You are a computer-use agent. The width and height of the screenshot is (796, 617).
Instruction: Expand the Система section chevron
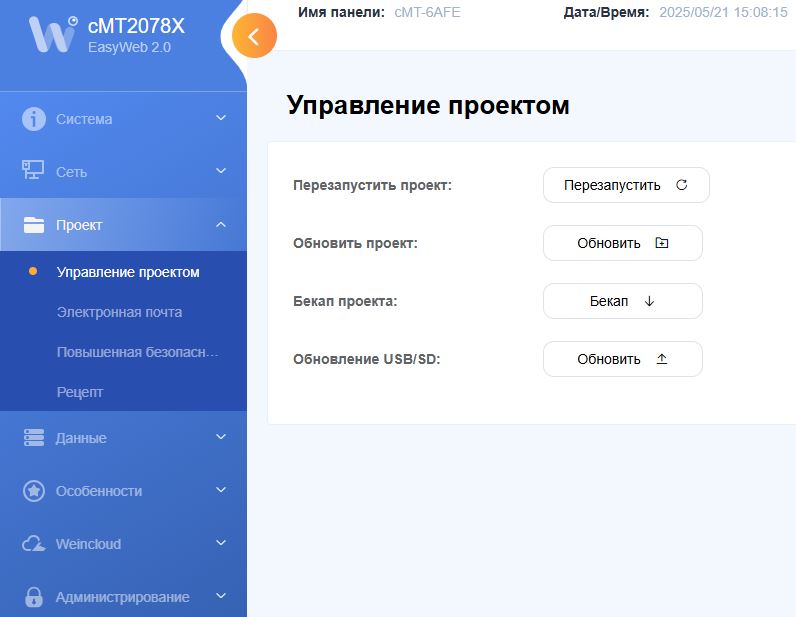pos(221,119)
